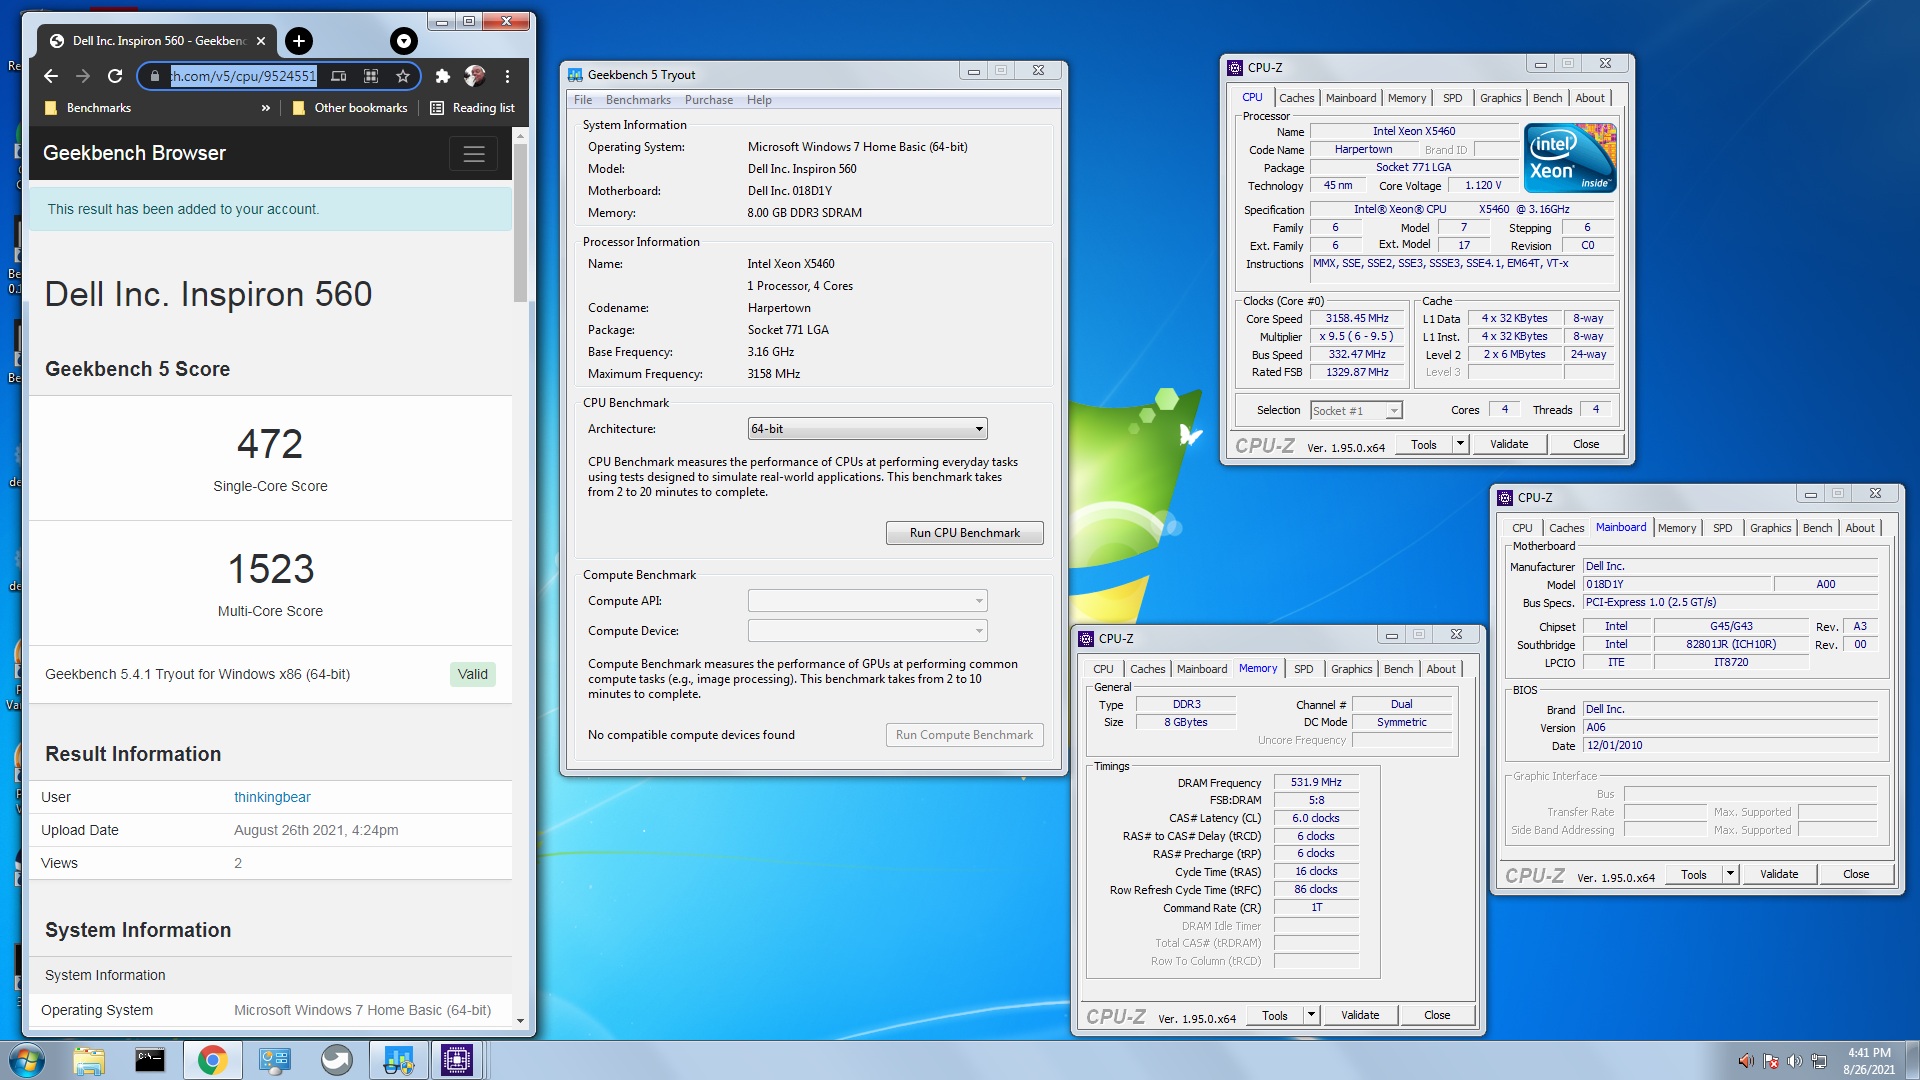
Task: Toggle the Geekbench Browser hamburger menu
Action: coord(474,154)
